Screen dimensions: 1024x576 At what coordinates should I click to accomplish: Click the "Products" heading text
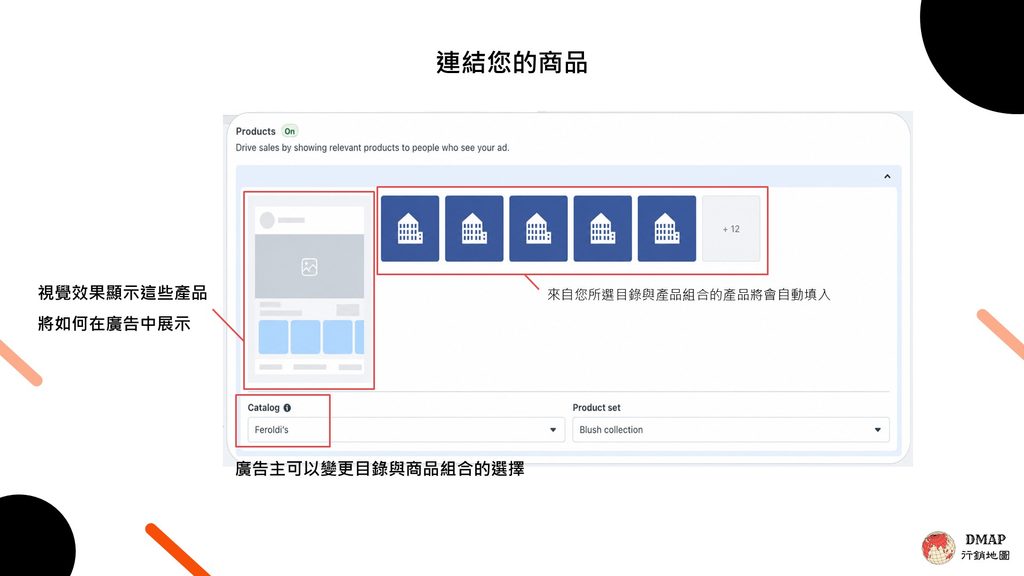[x=255, y=131]
